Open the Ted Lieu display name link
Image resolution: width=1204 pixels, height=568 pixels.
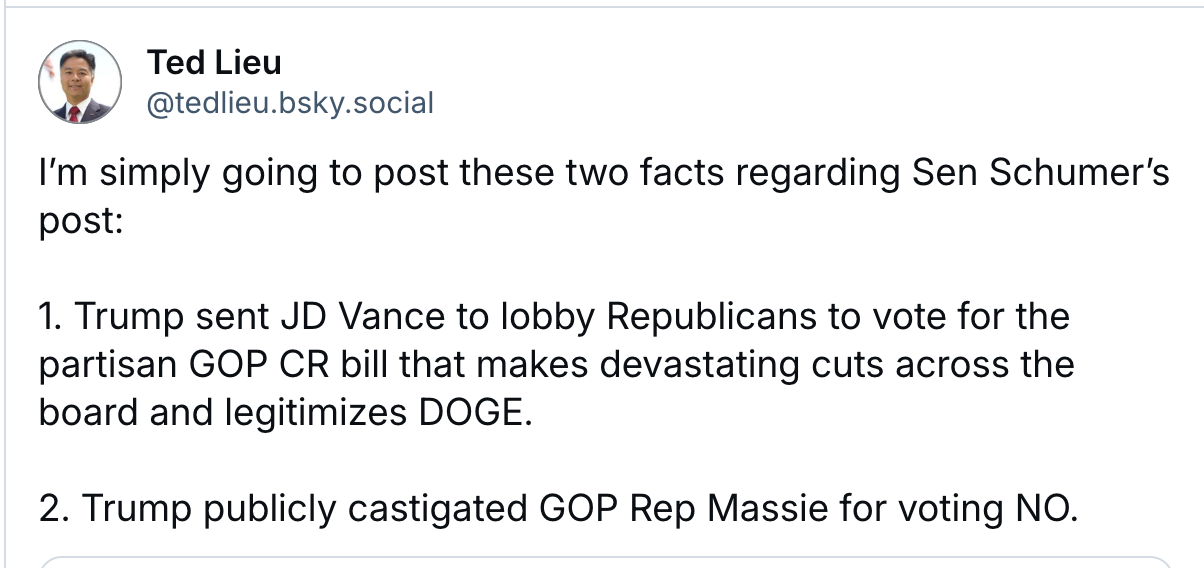[x=214, y=63]
